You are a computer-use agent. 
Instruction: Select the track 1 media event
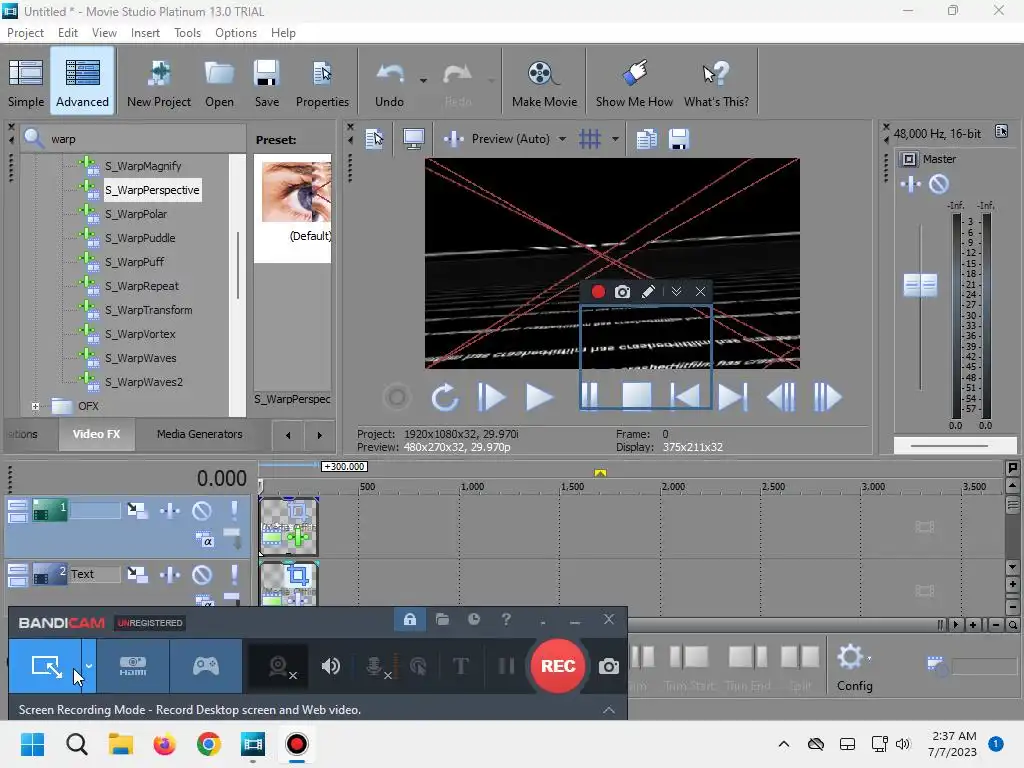pyautogui.click(x=289, y=526)
